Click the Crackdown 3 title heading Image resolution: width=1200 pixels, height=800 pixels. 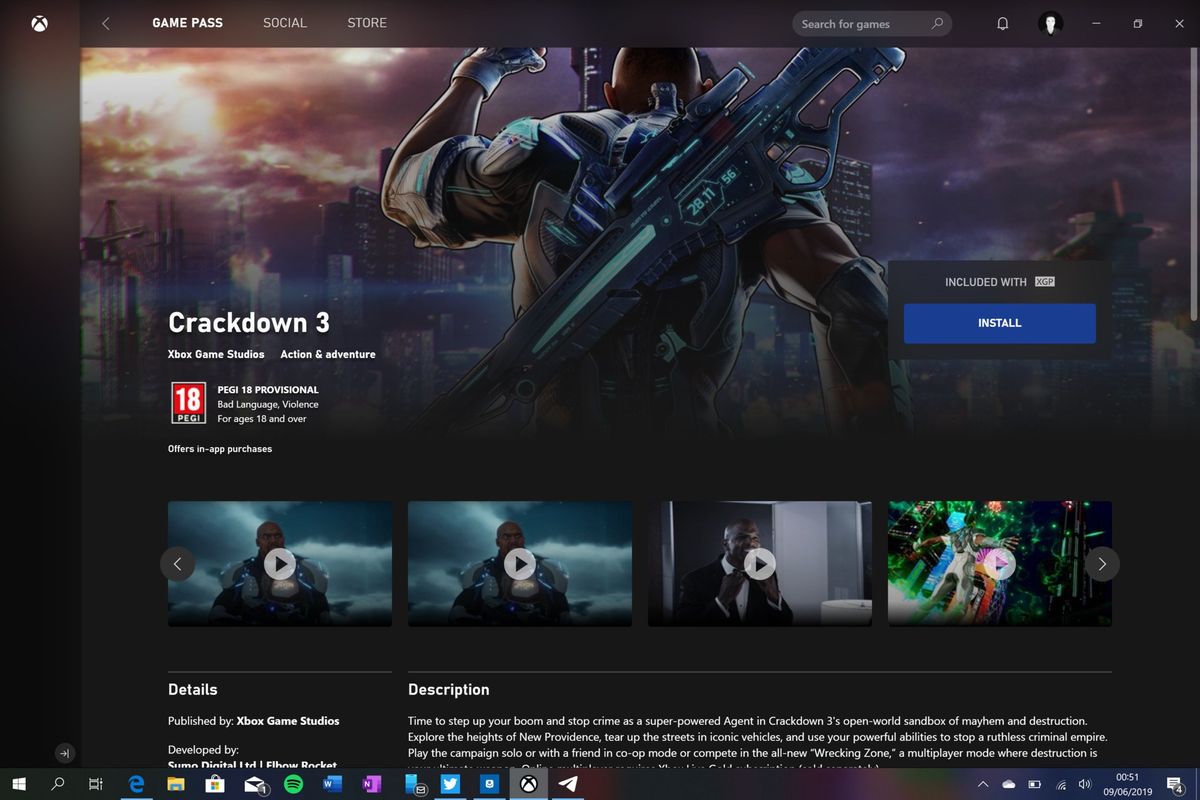click(x=249, y=322)
